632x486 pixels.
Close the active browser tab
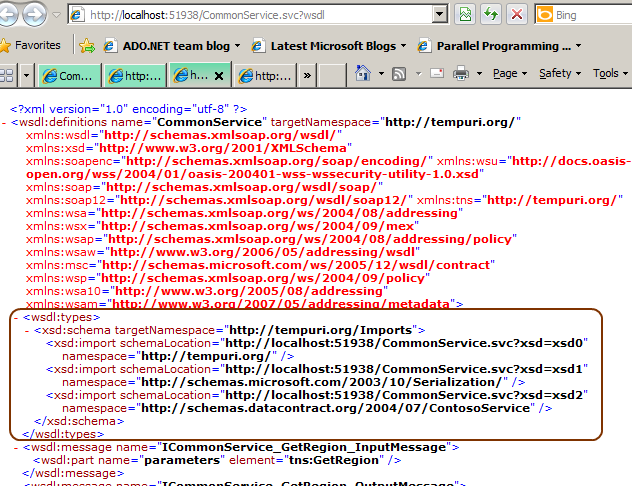218,74
